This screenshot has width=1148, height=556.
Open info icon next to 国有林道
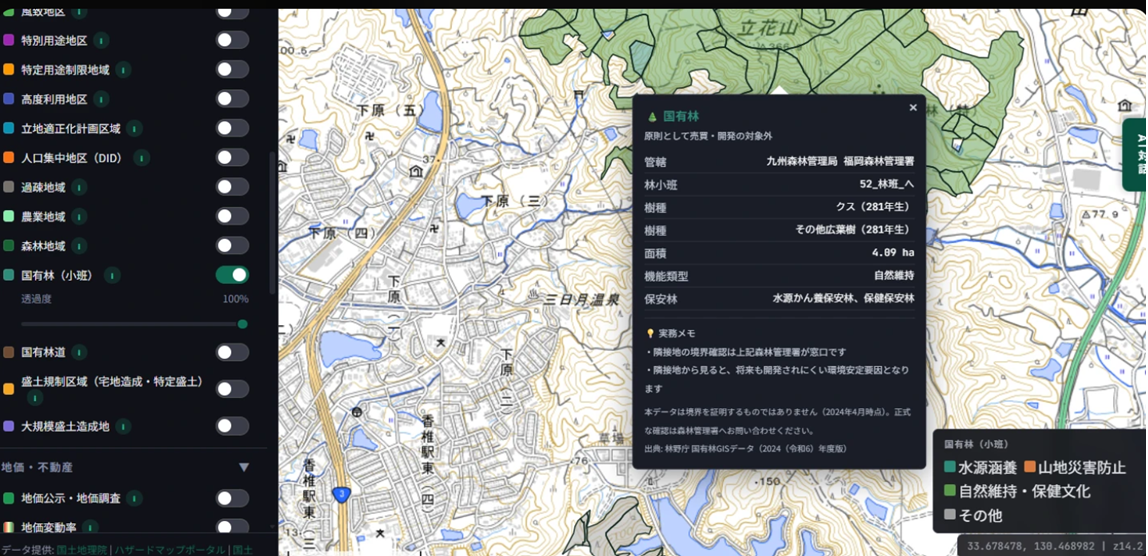(79, 352)
